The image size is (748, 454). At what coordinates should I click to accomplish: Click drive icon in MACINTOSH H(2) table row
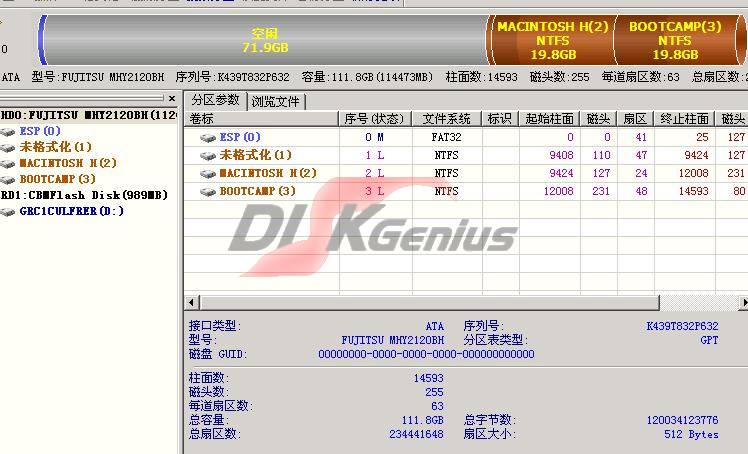tap(208, 174)
